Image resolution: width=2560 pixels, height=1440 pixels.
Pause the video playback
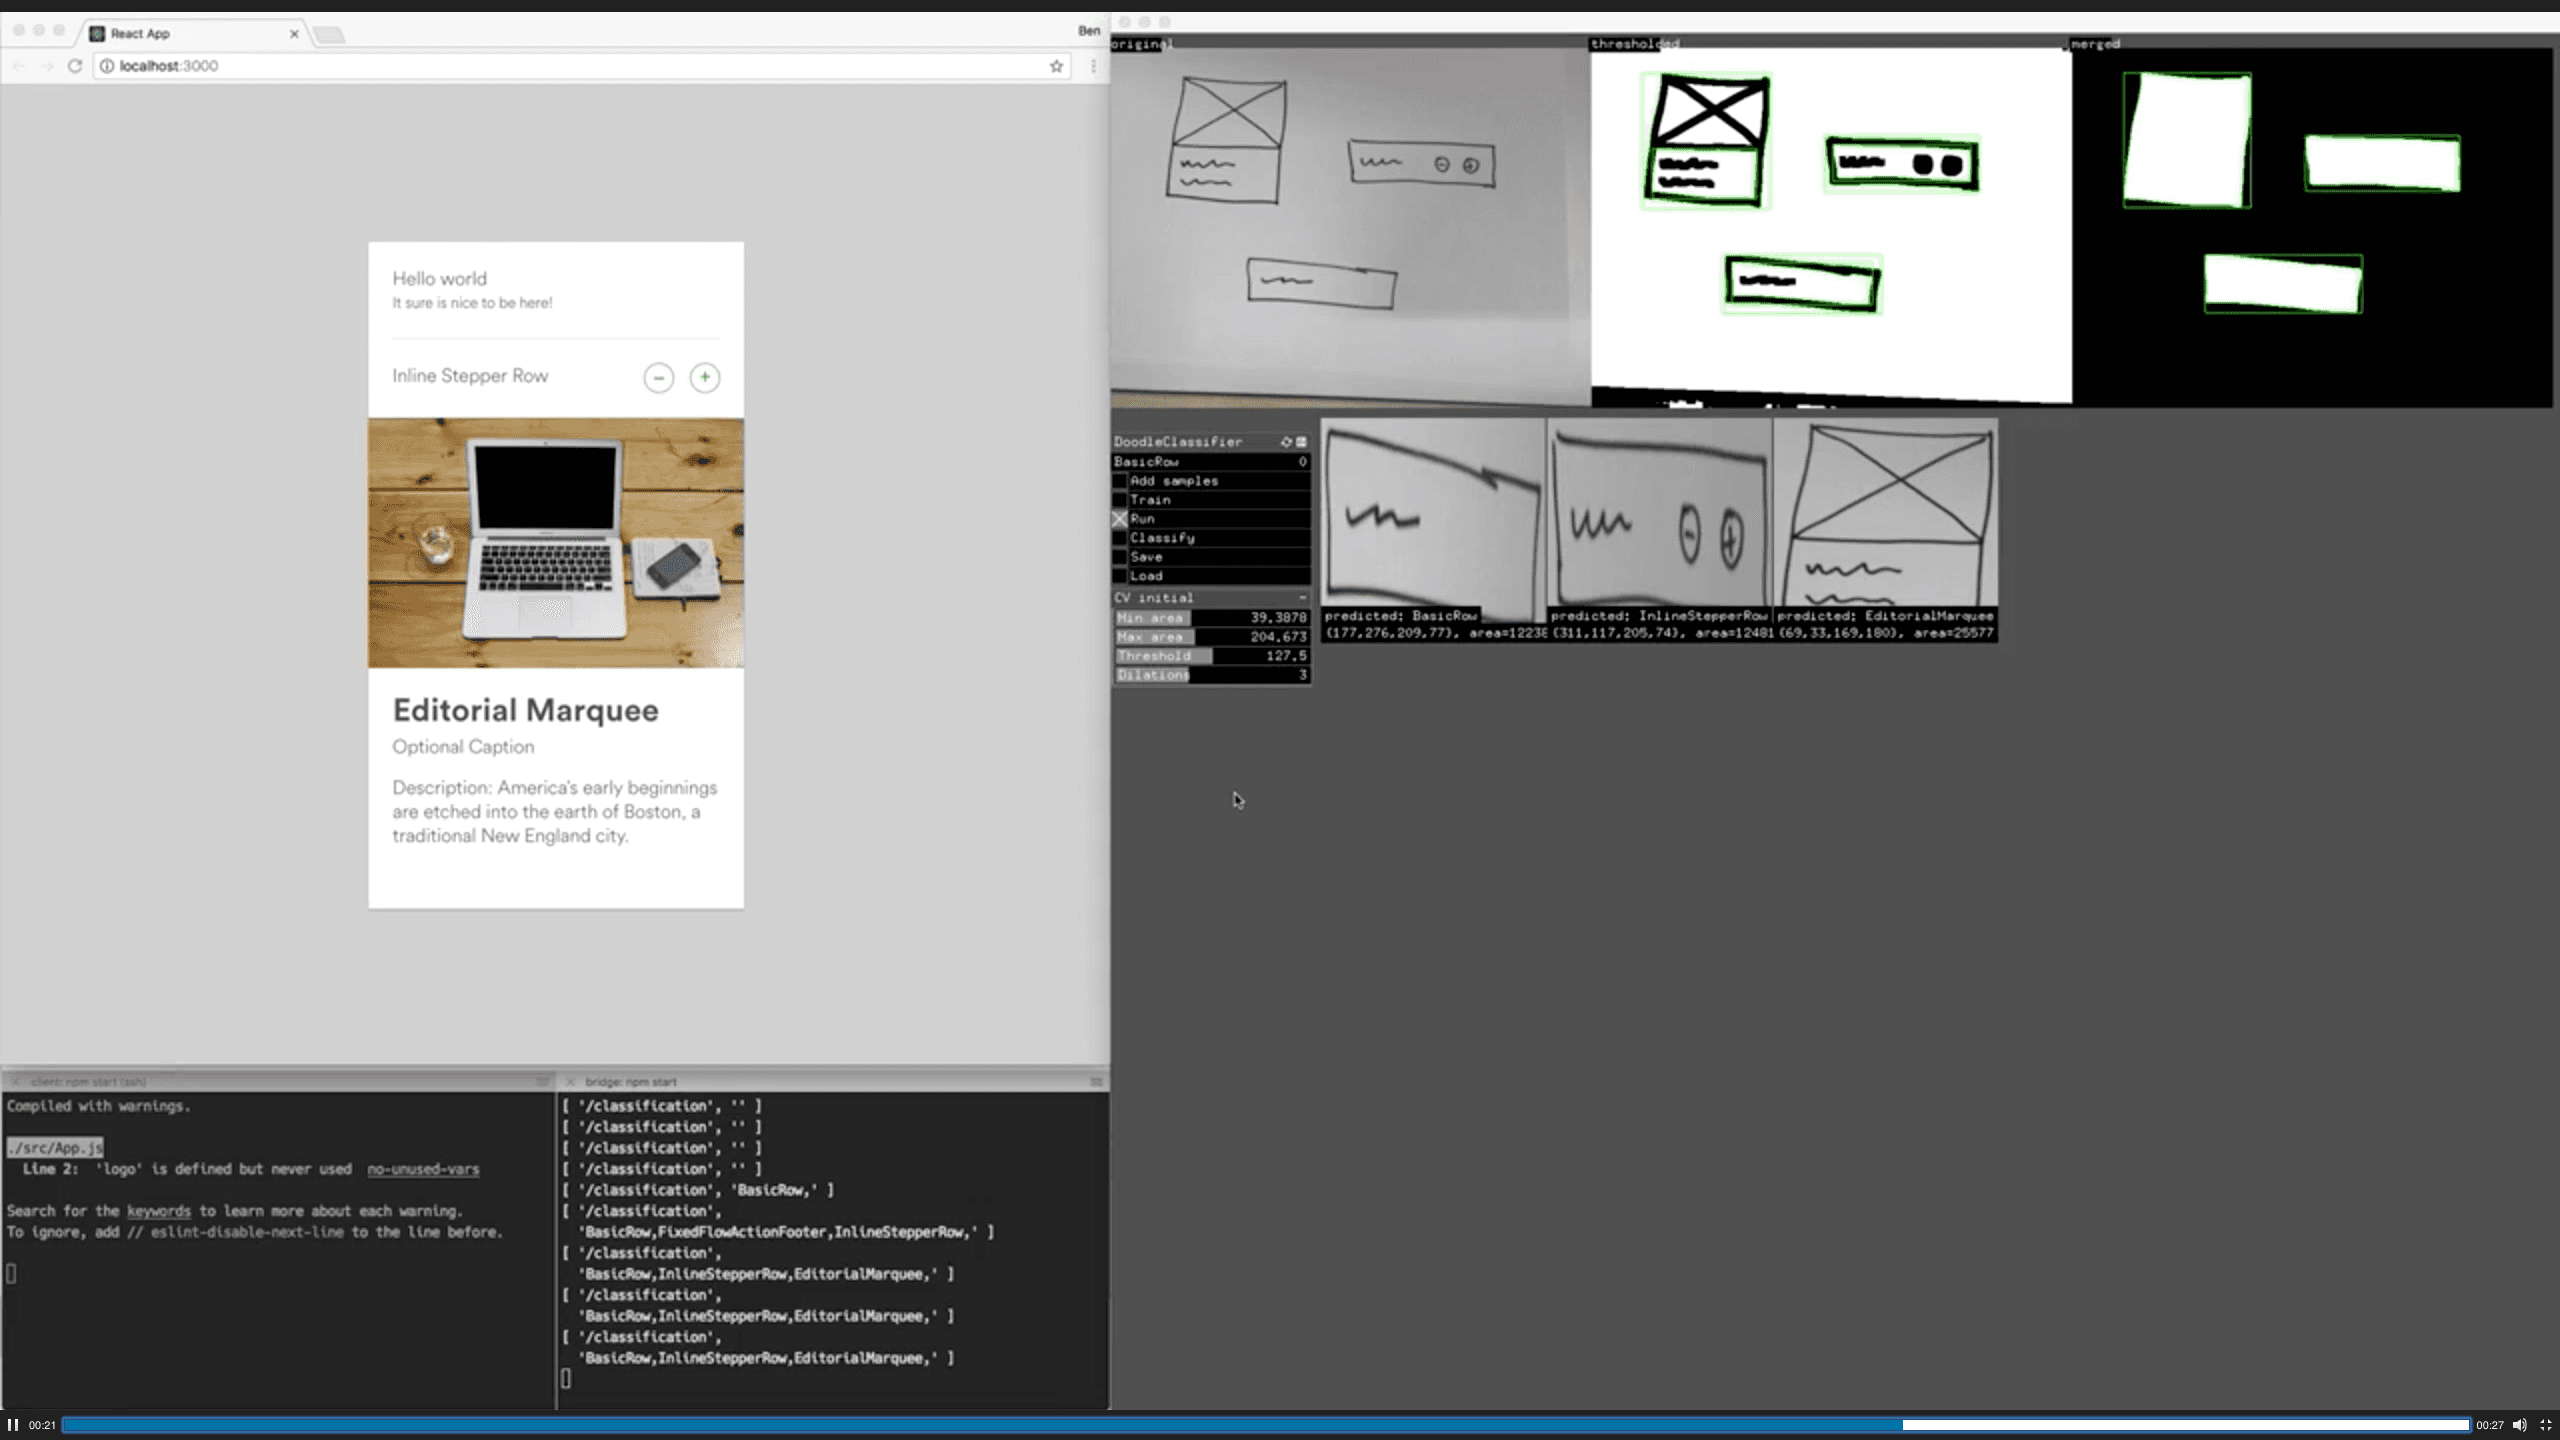13,1424
